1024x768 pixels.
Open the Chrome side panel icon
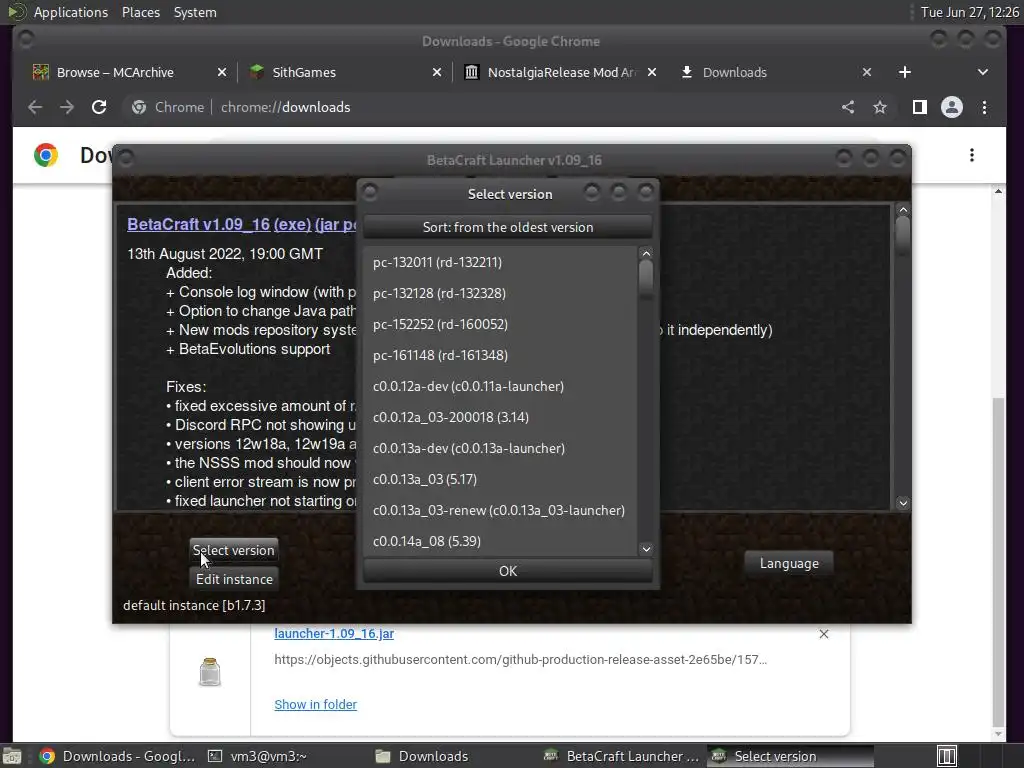[x=920, y=107]
